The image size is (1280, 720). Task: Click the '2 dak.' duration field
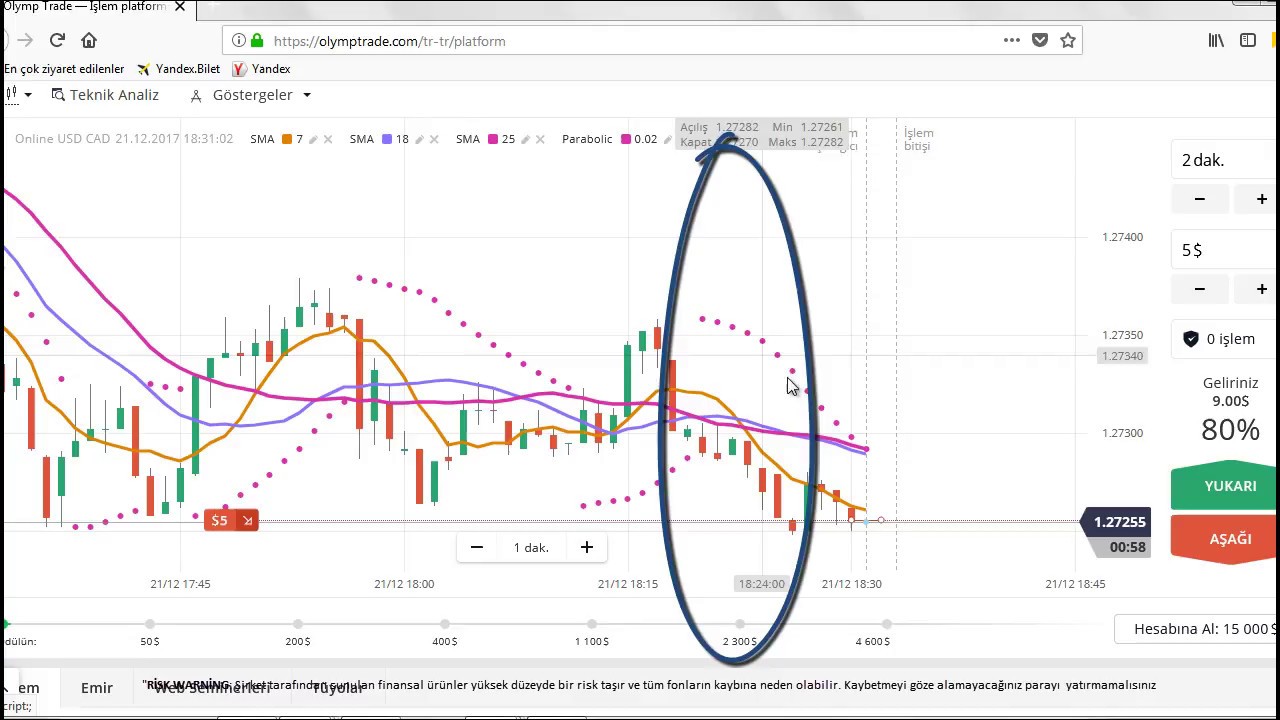[1225, 160]
